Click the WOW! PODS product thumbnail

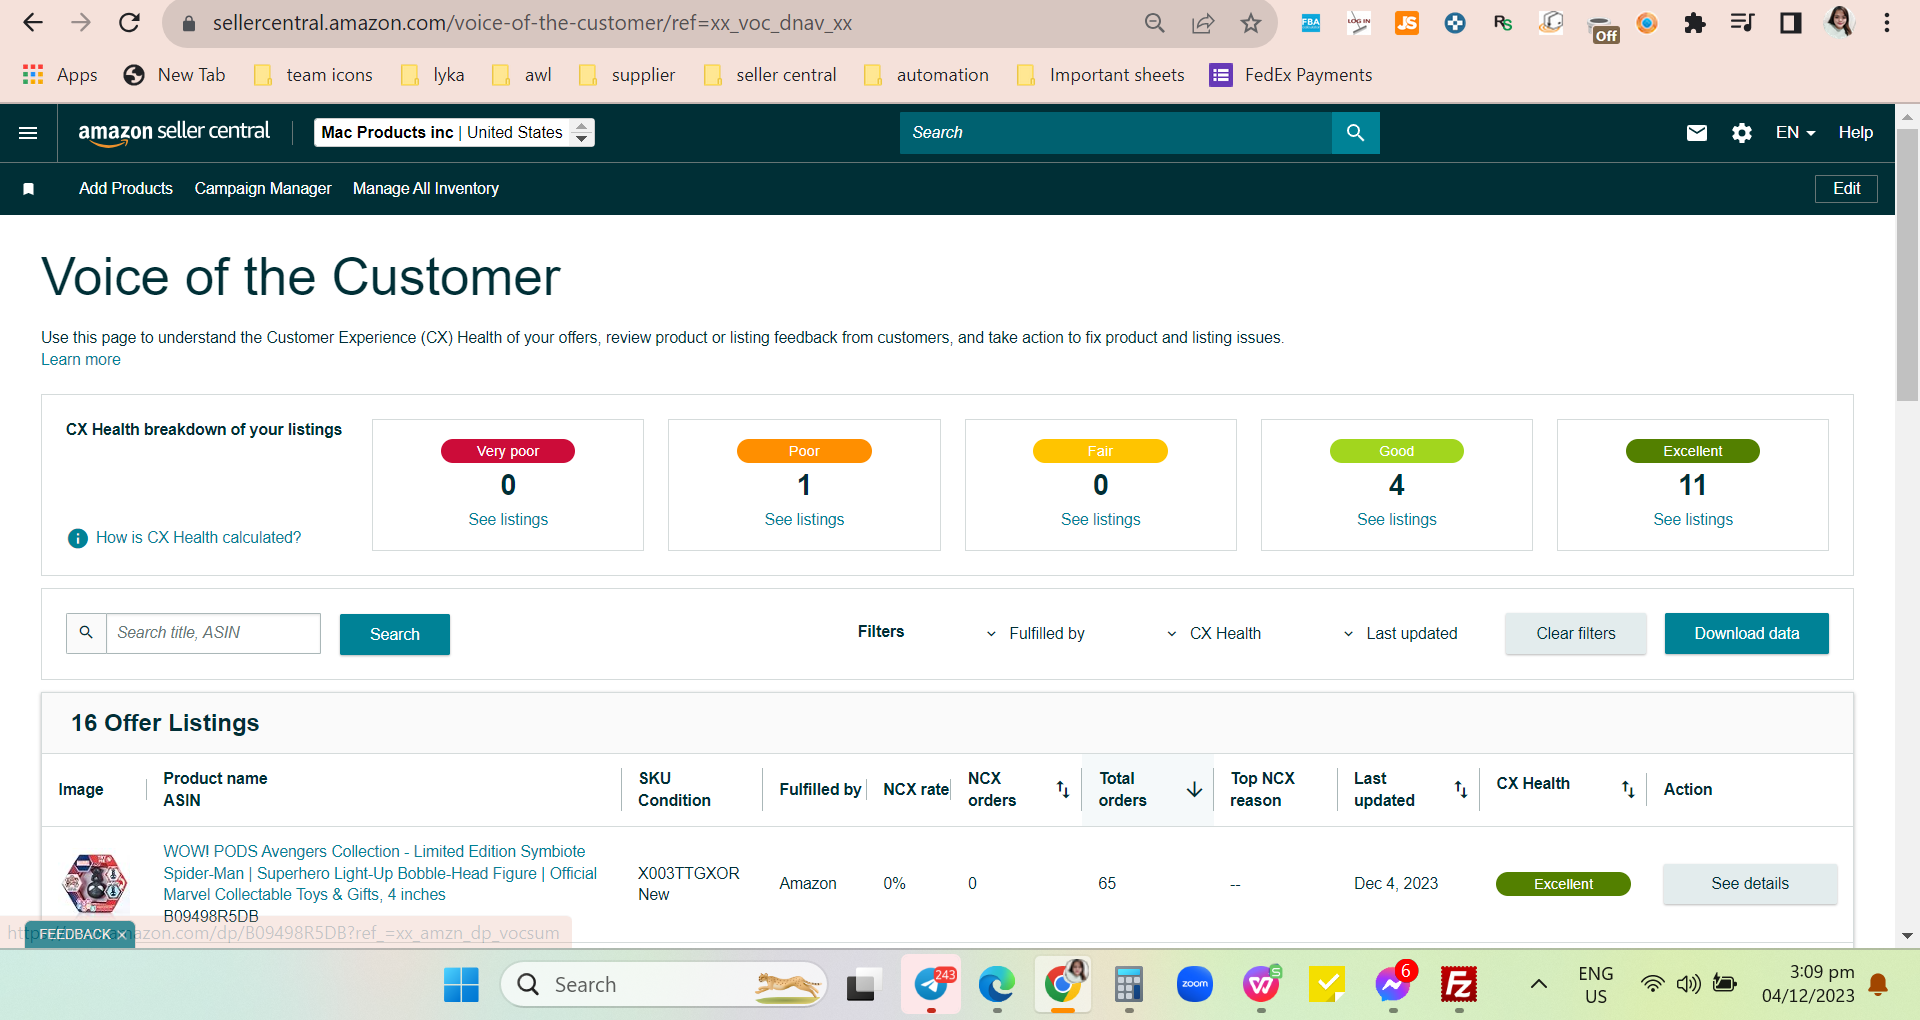pyautogui.click(x=95, y=884)
